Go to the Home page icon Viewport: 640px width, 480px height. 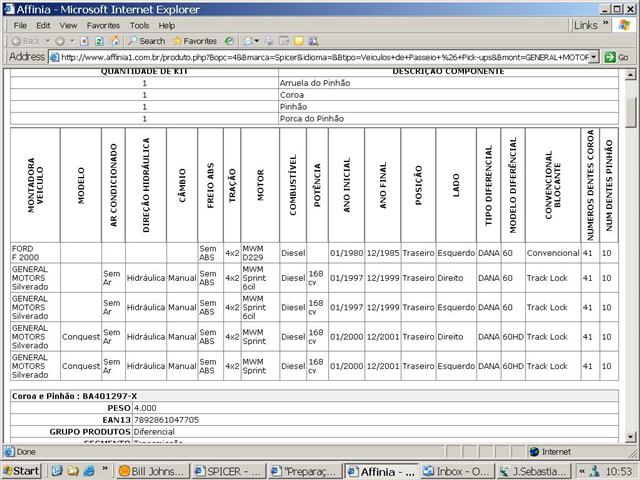(x=116, y=41)
